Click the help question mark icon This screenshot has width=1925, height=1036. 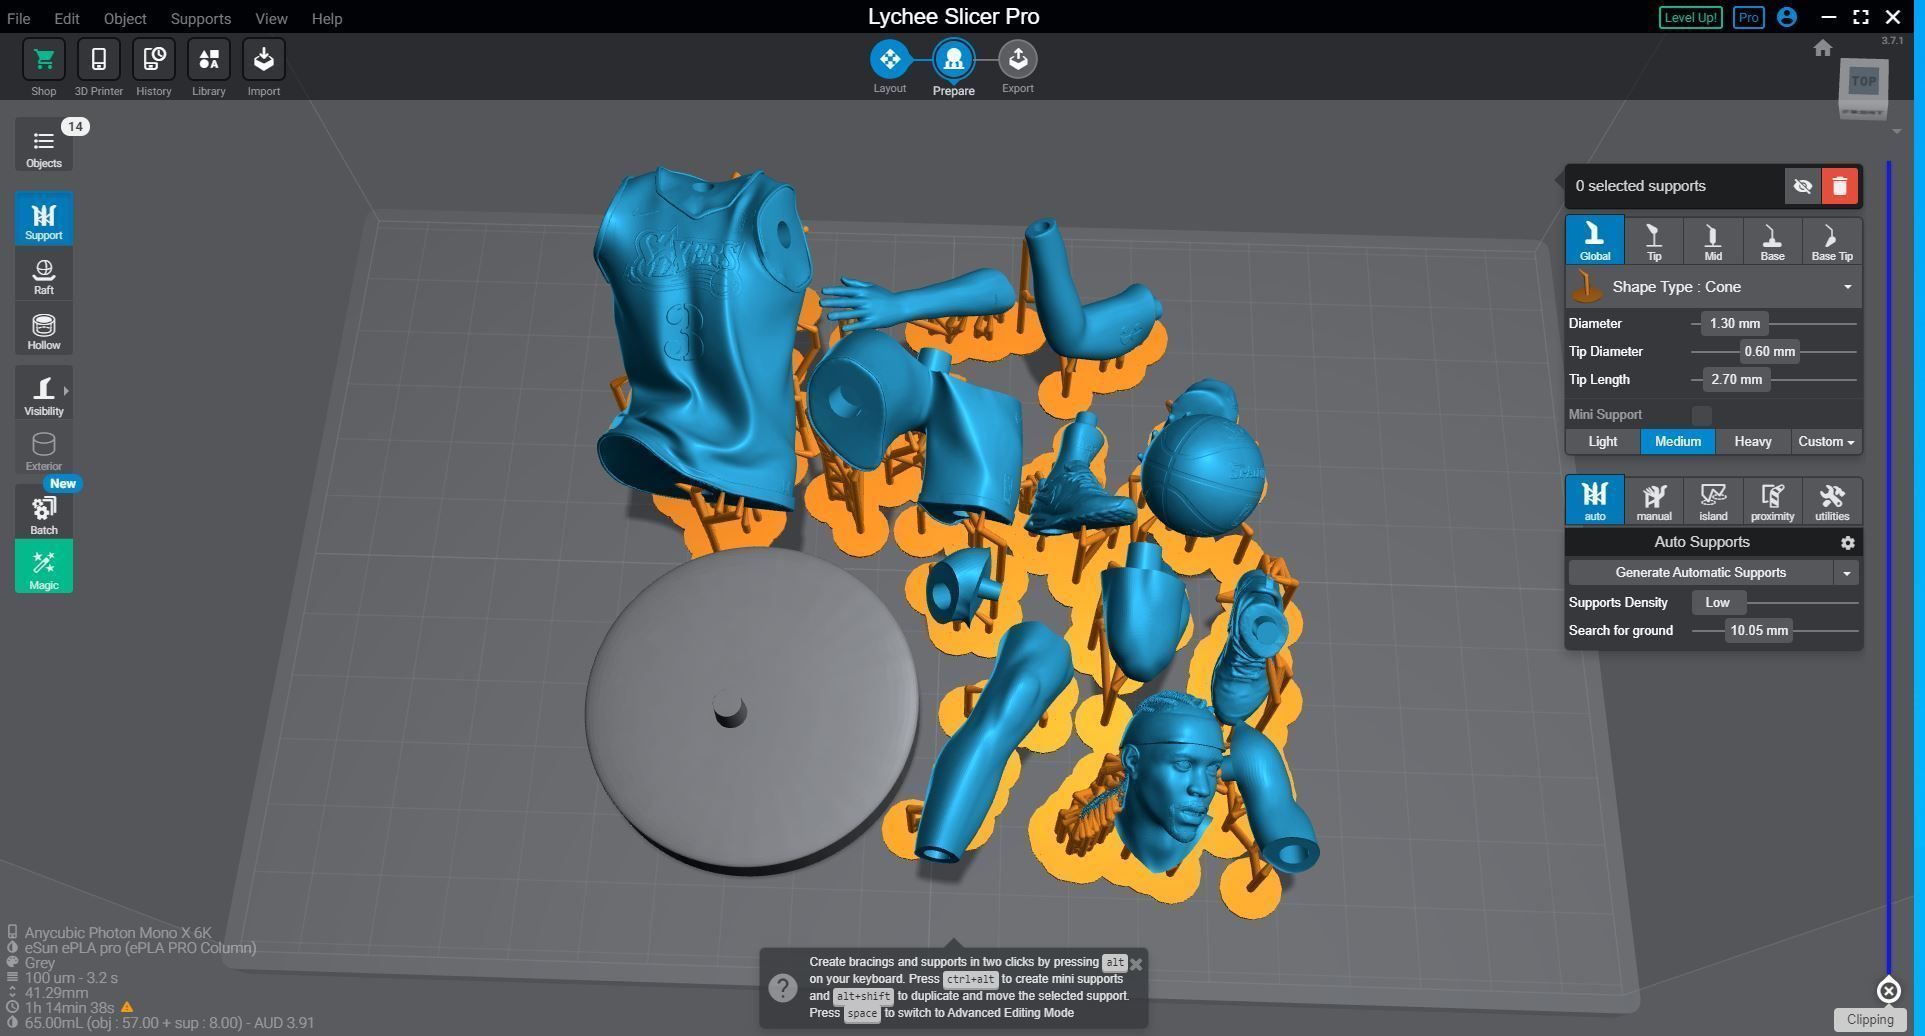782,988
